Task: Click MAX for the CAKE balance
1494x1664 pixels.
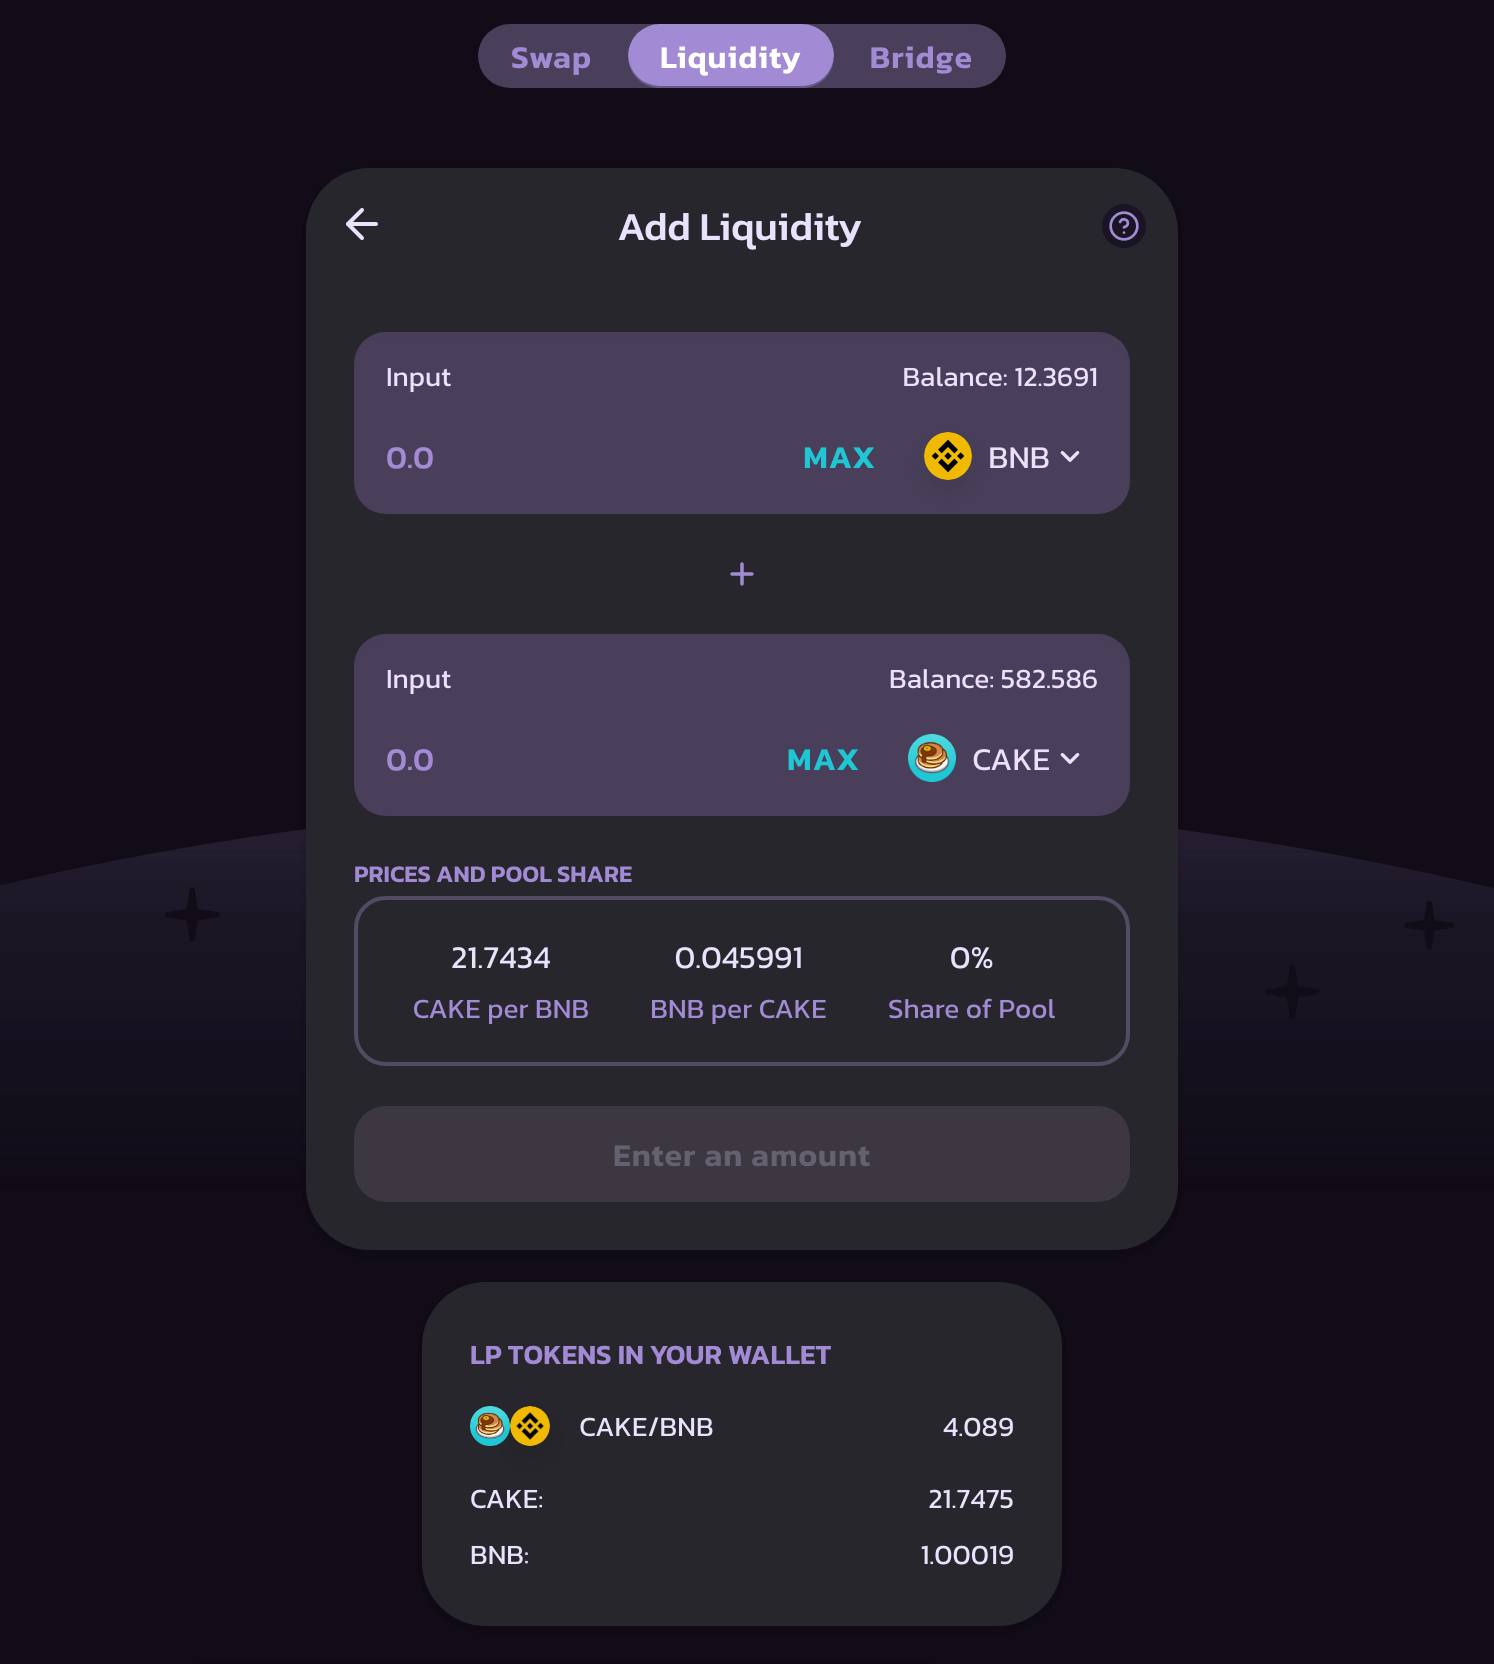Action: pyautogui.click(x=821, y=759)
